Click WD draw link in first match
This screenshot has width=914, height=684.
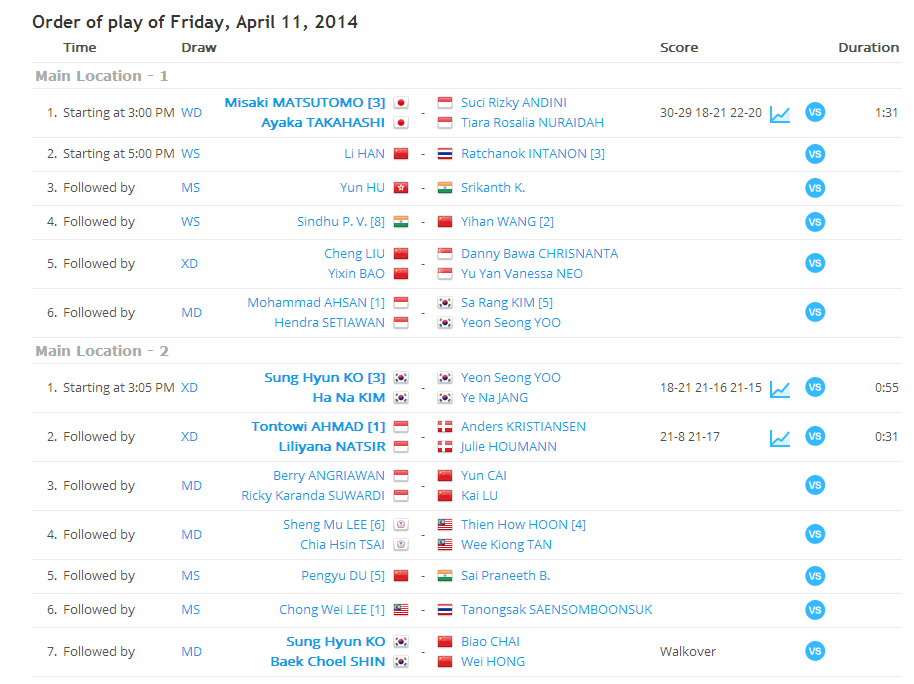pyautogui.click(x=191, y=113)
